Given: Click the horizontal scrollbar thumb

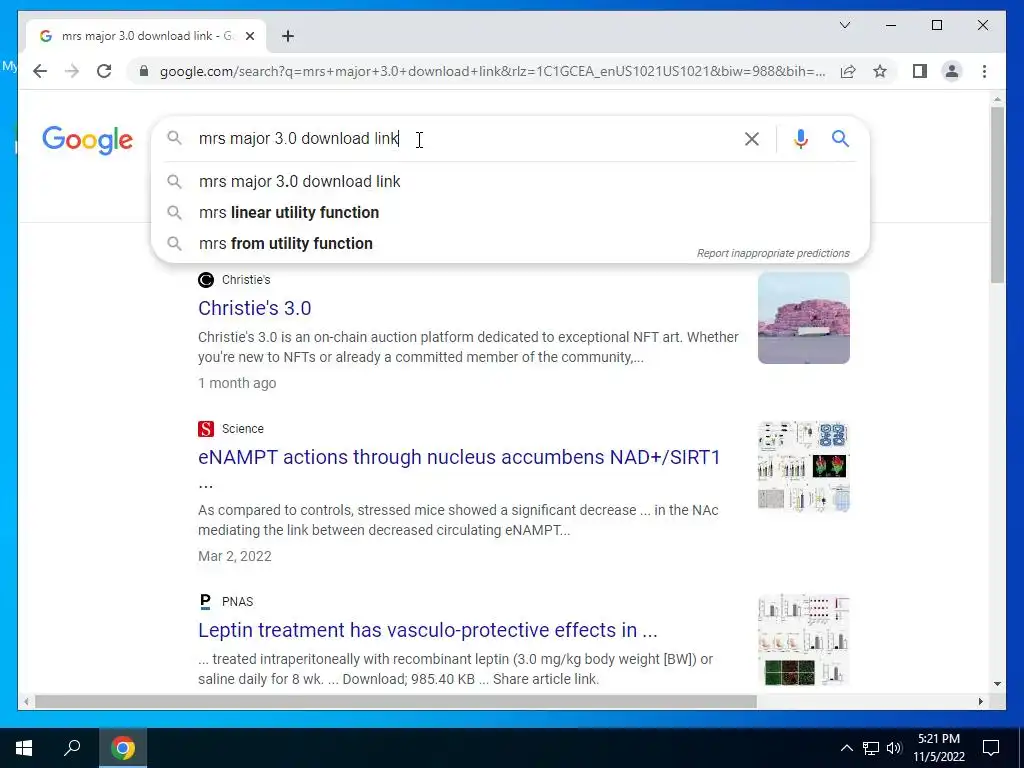Looking at the screenshot, I should (x=396, y=701).
